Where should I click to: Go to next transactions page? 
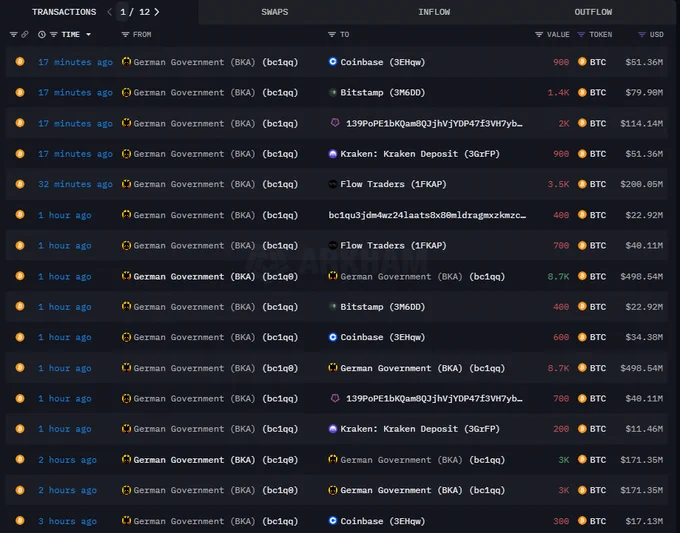coord(157,12)
